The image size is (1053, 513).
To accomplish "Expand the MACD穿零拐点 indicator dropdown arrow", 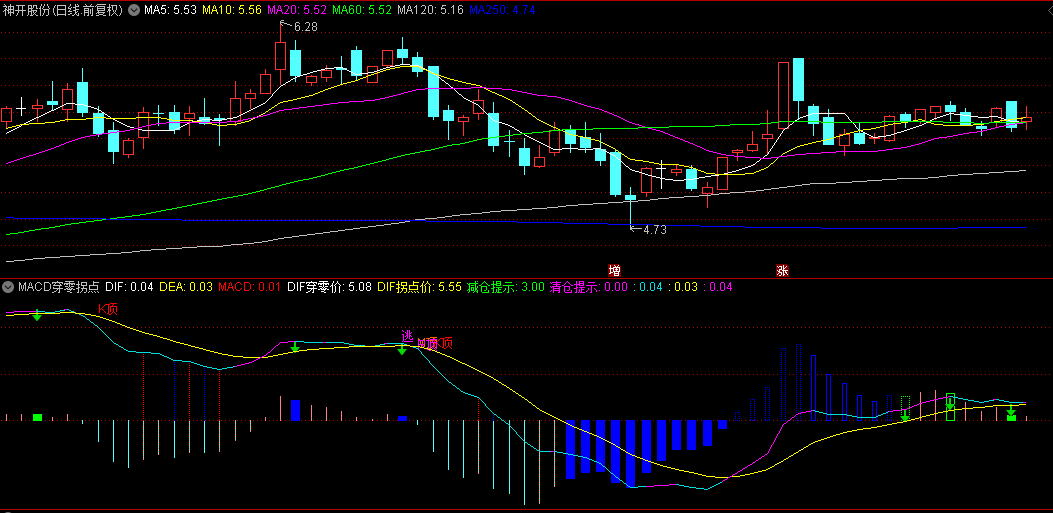I will pyautogui.click(x=8, y=287).
